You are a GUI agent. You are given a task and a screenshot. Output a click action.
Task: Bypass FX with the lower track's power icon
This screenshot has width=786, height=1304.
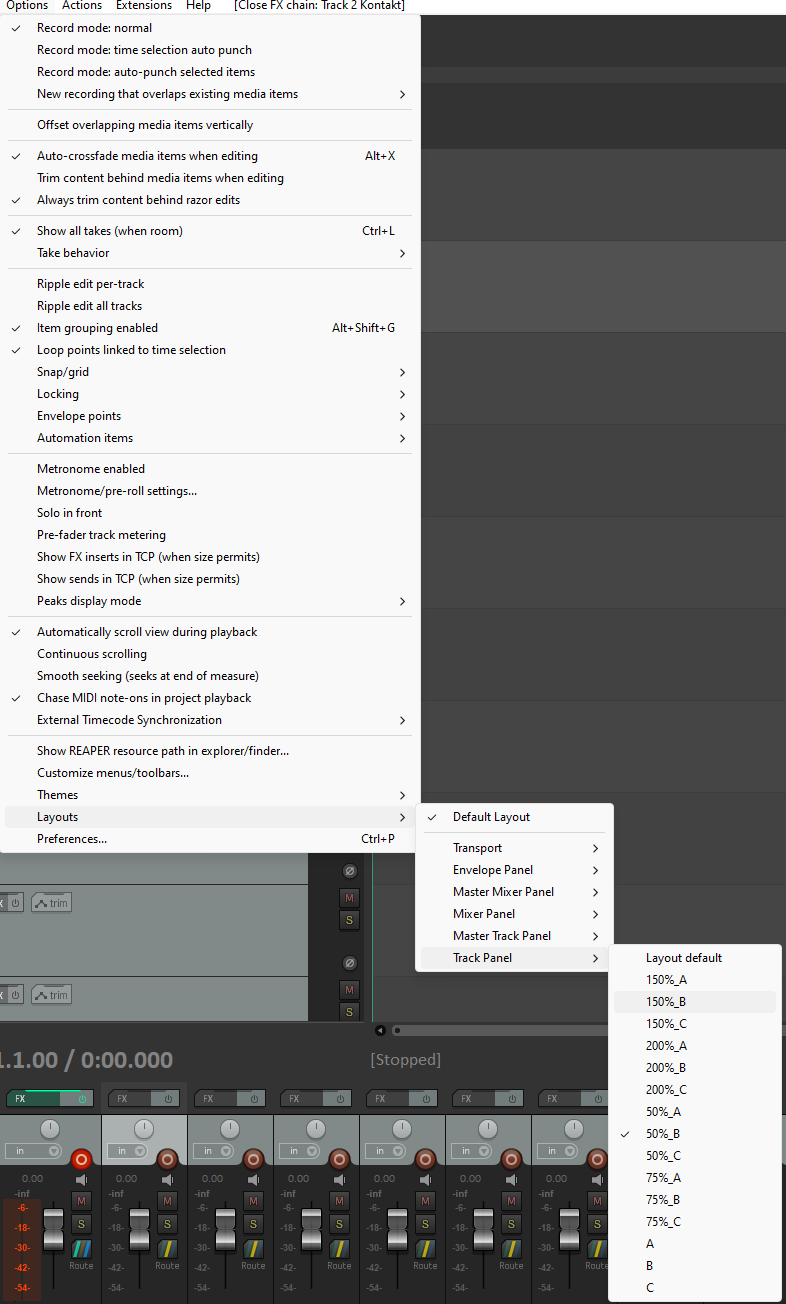pyautogui.click(x=16, y=995)
